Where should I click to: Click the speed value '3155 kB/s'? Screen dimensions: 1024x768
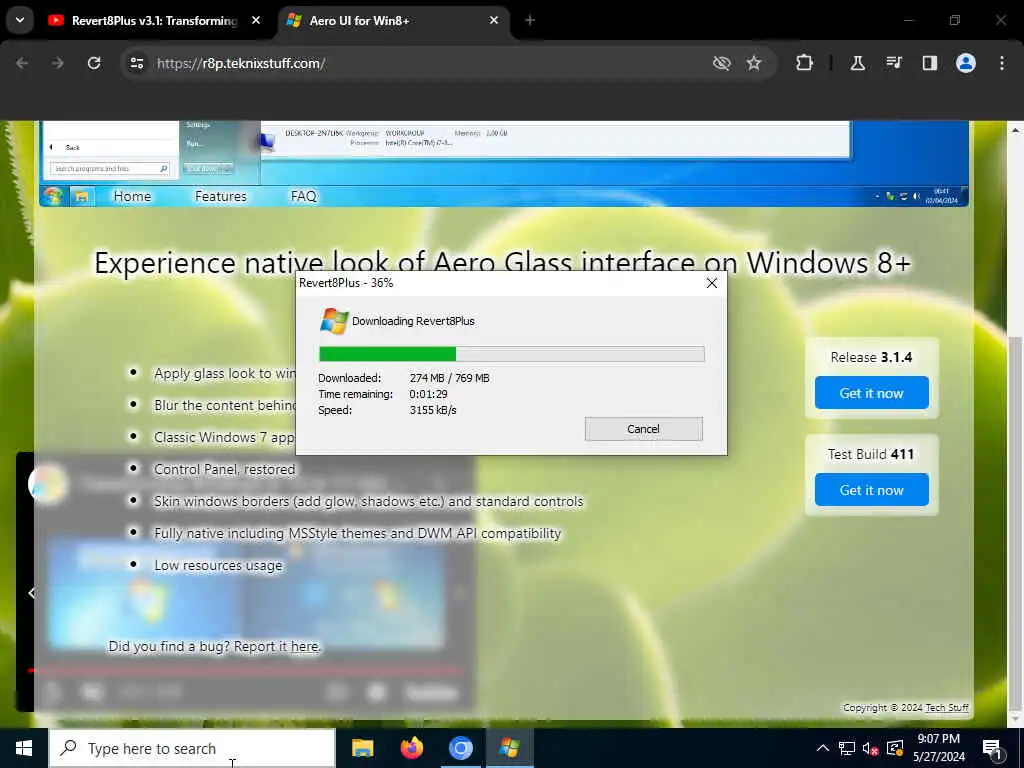[x=433, y=410]
